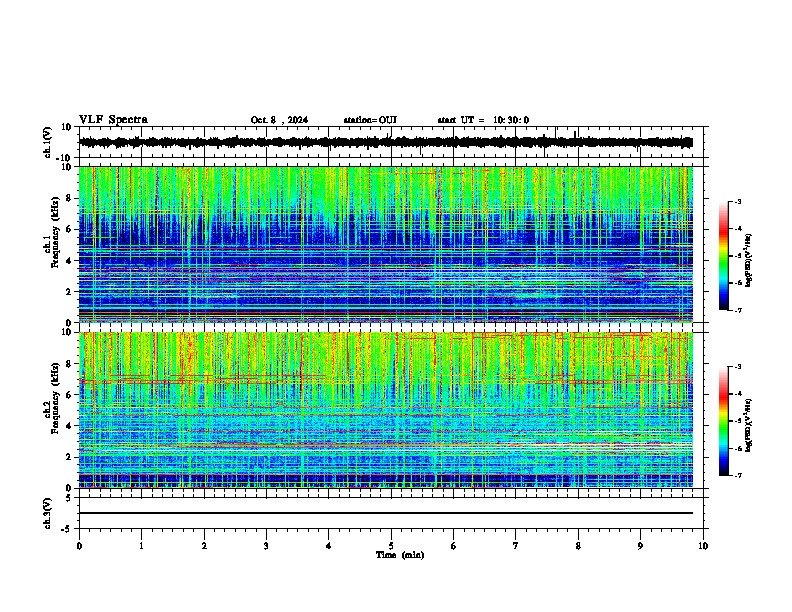Screen dimensions: 792x612
Task: Click the flat ch.3 voltage line
Action: (386, 513)
